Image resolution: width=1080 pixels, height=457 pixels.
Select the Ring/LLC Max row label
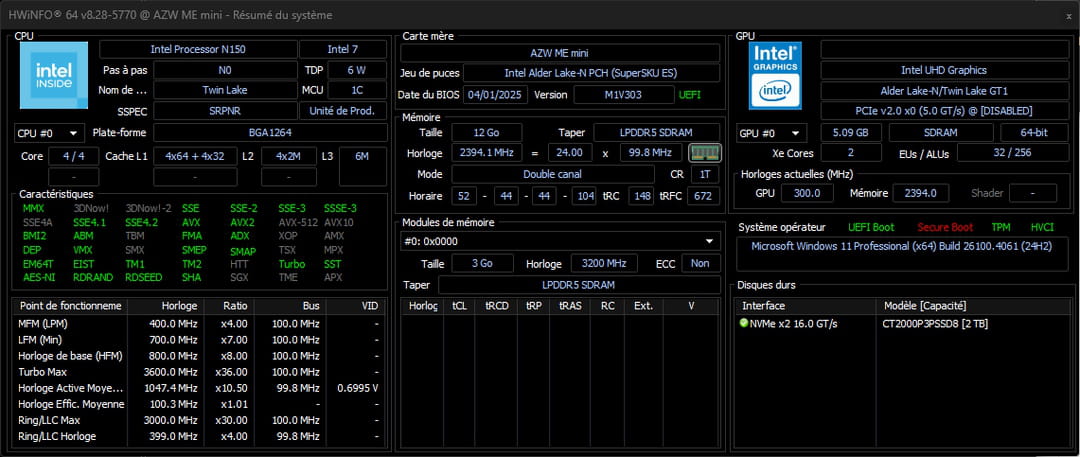tap(49, 420)
